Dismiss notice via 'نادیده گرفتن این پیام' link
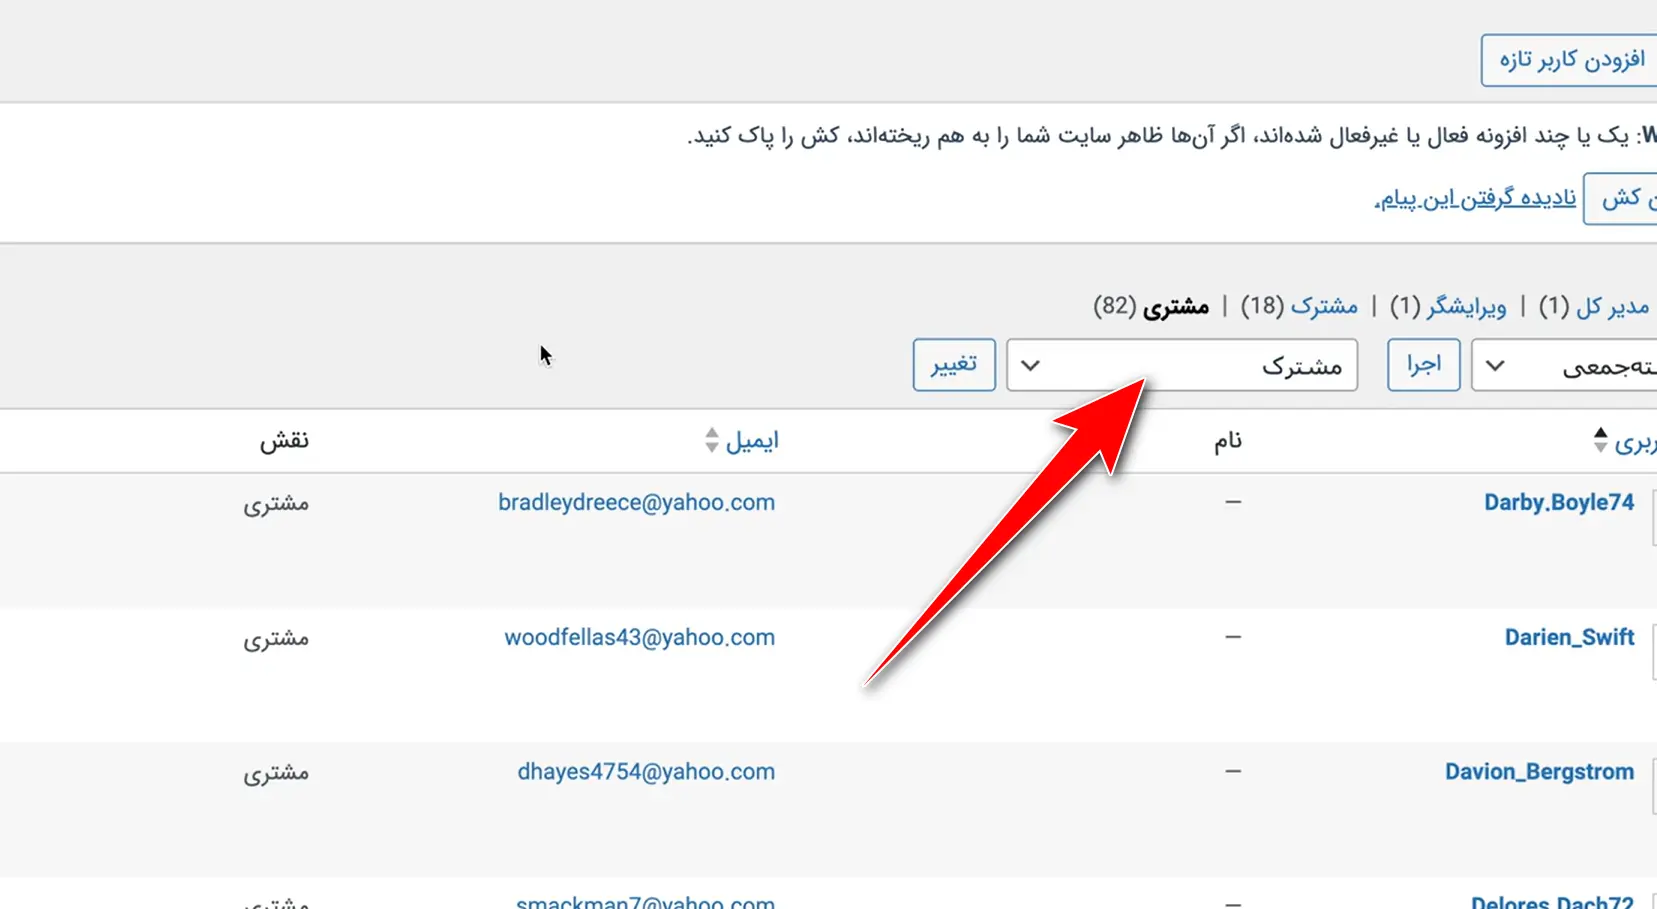 tap(1475, 198)
